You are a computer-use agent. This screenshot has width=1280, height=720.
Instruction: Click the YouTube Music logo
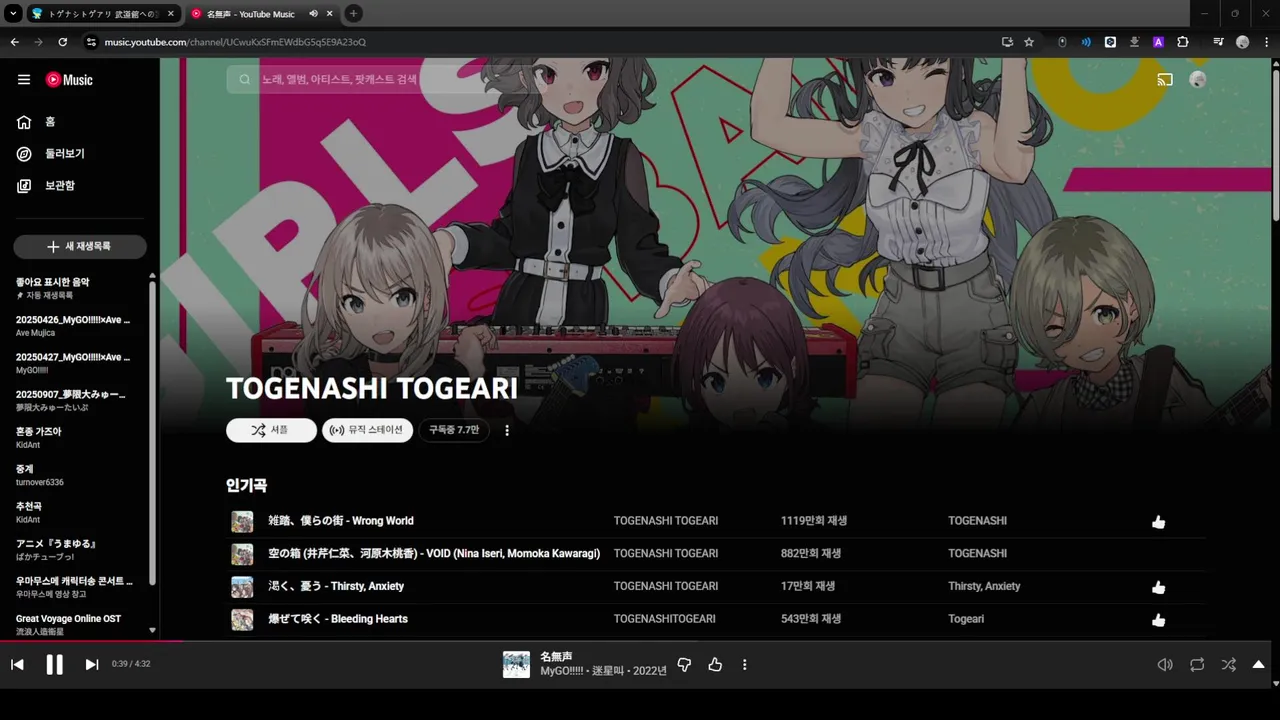click(x=69, y=80)
